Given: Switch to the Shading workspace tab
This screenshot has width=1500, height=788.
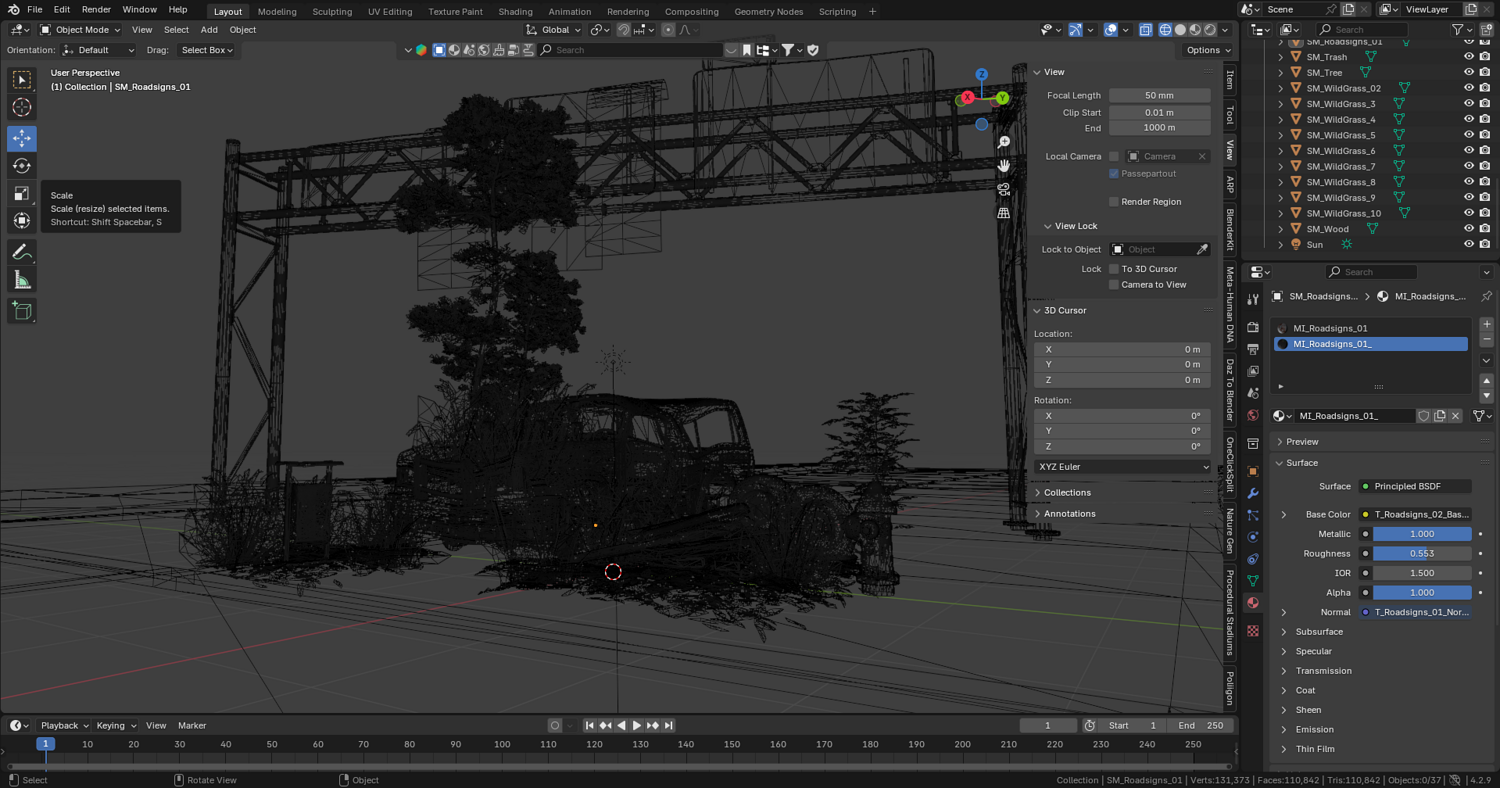Looking at the screenshot, I should pos(515,12).
